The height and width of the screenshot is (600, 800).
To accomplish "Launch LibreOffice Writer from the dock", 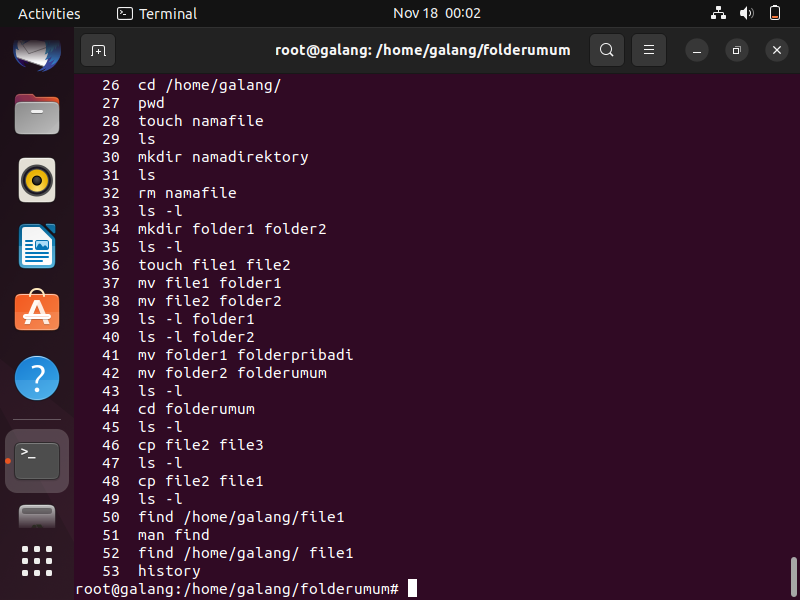I will click(37, 246).
